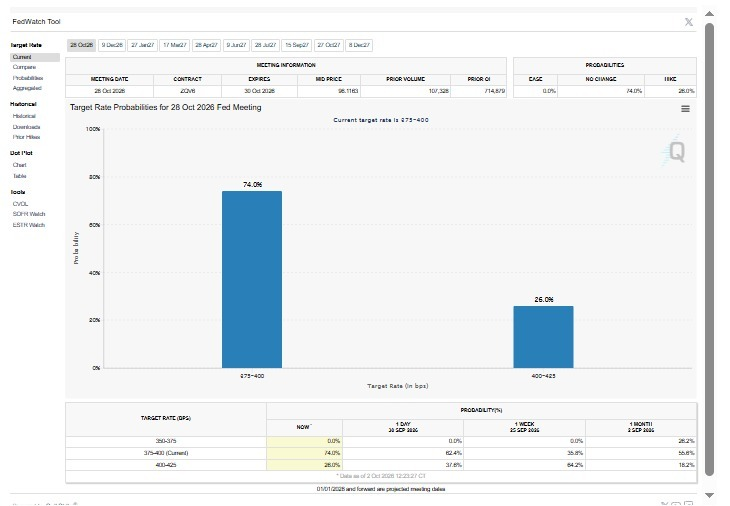The image size is (730, 506).
Task: Click the 'EASE' probabilities header
Action: point(535,79)
